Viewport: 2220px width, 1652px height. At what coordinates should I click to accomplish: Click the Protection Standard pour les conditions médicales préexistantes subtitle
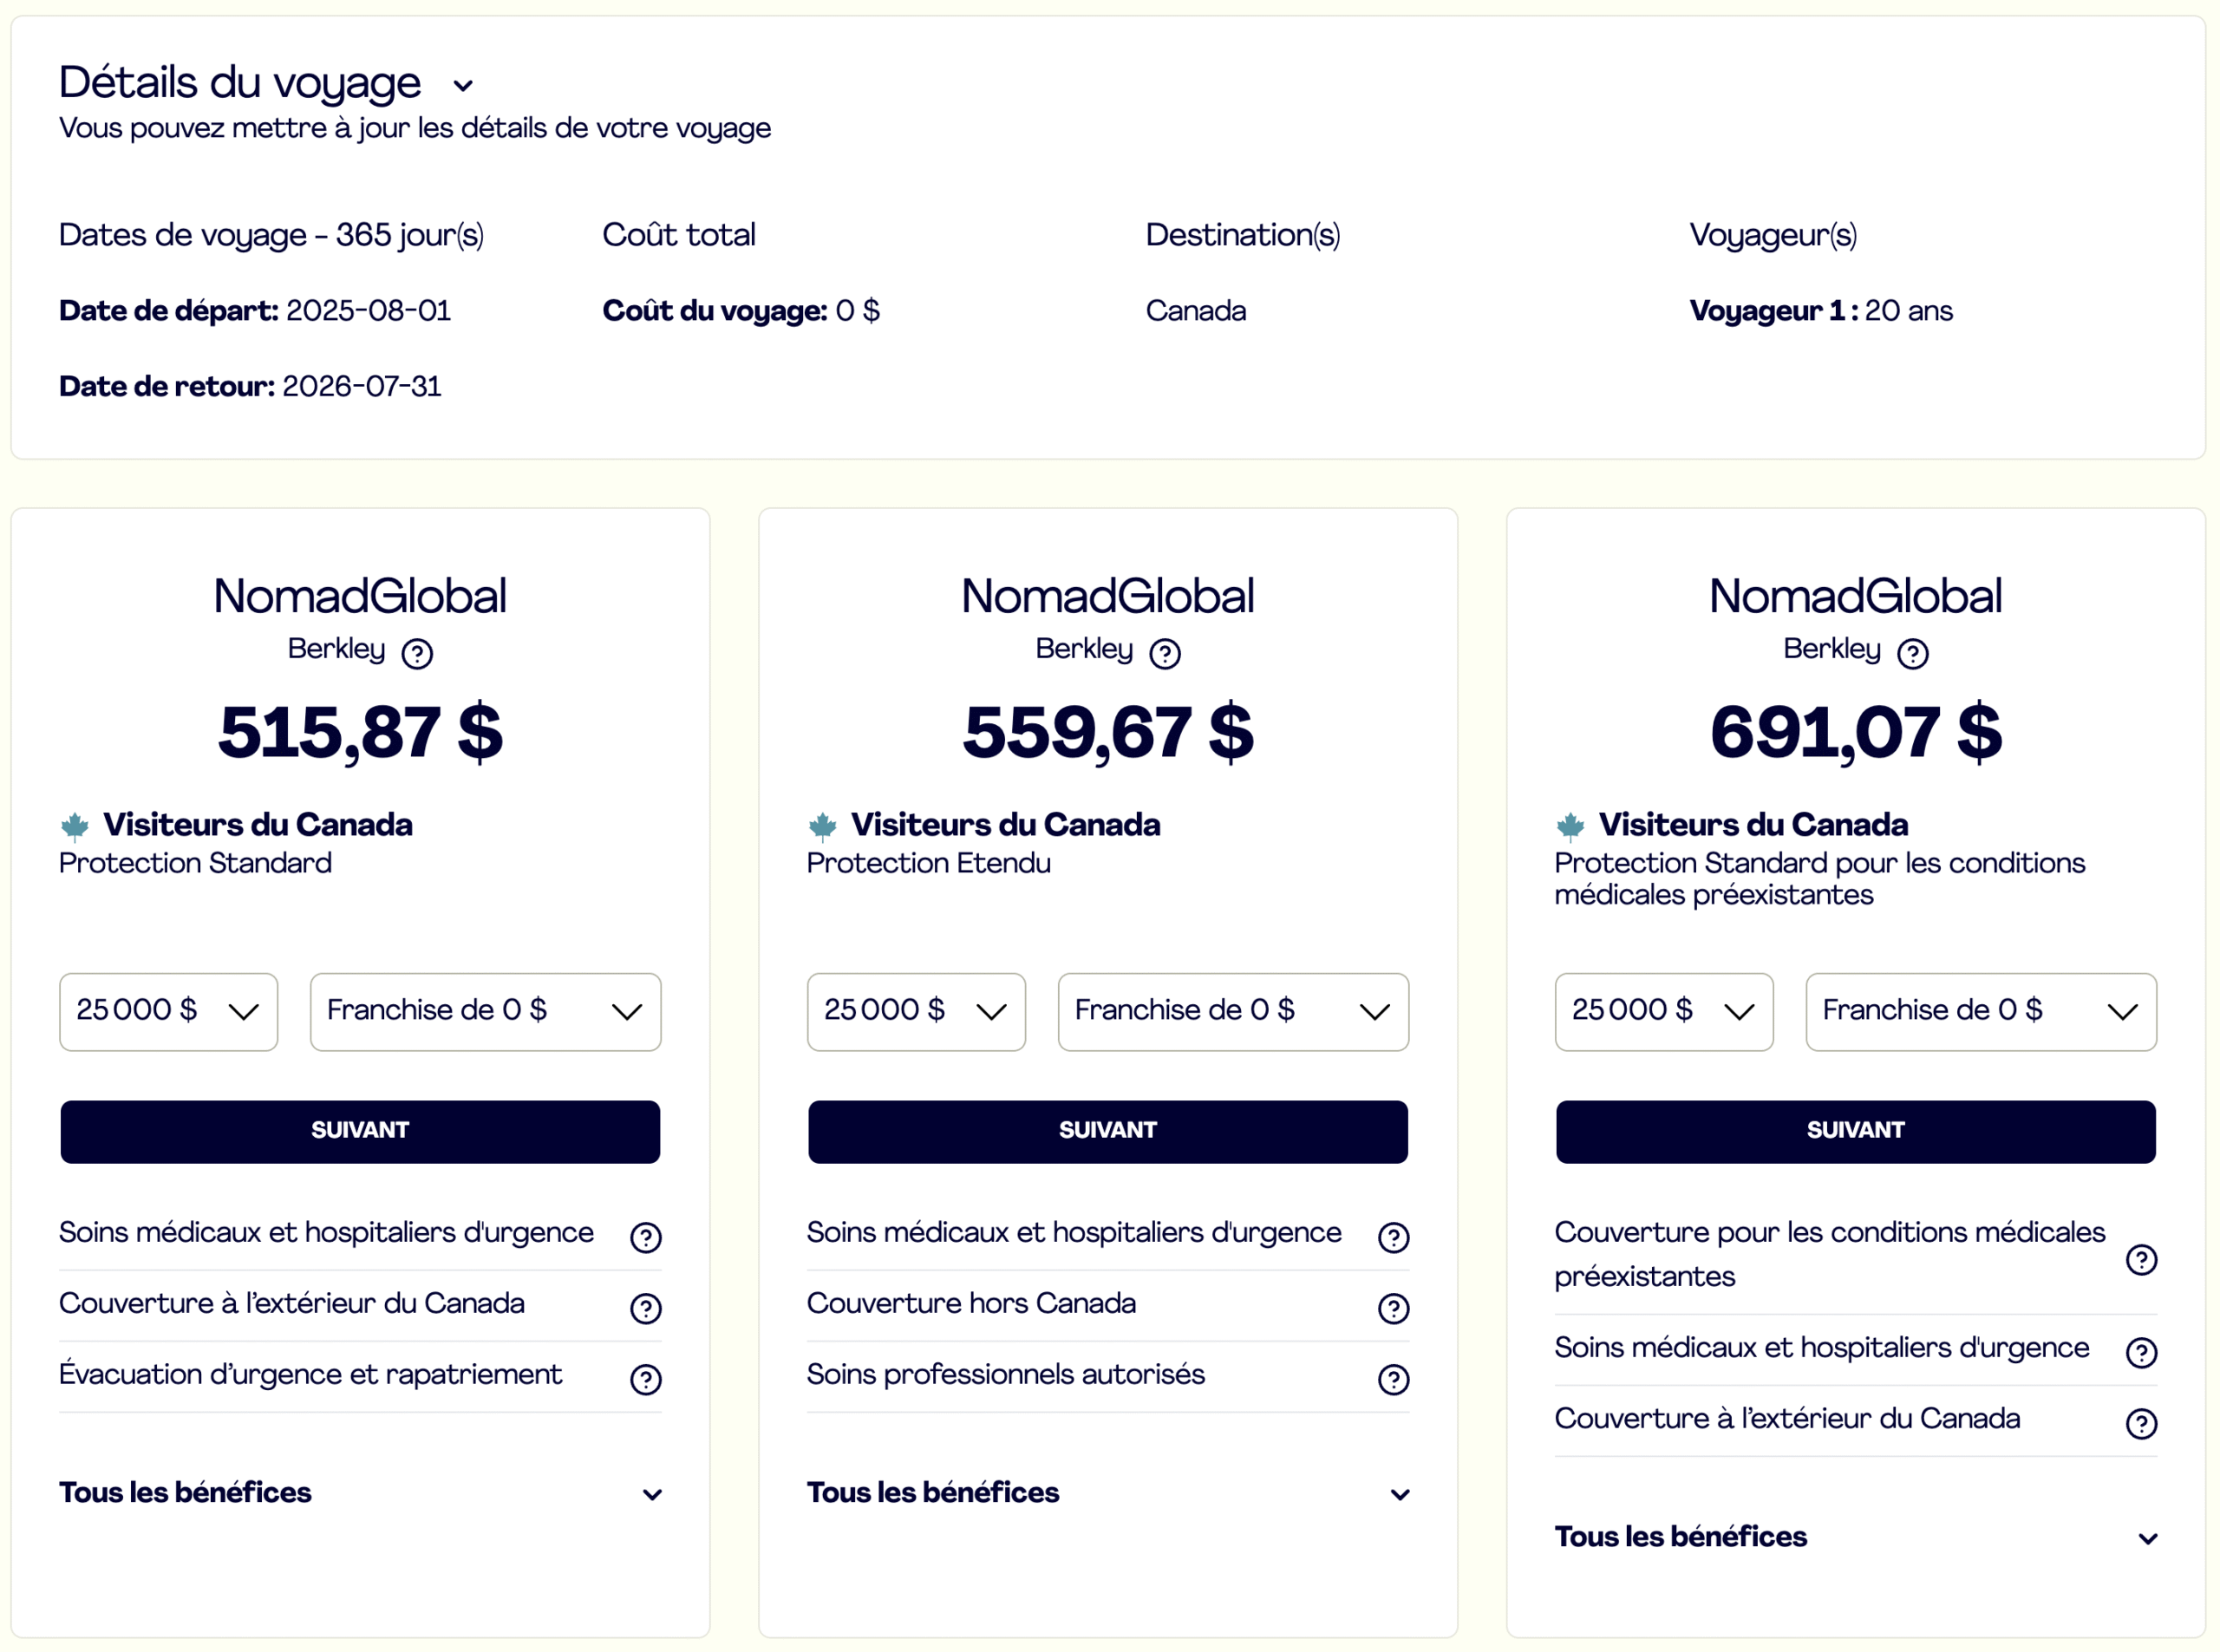1820,879
